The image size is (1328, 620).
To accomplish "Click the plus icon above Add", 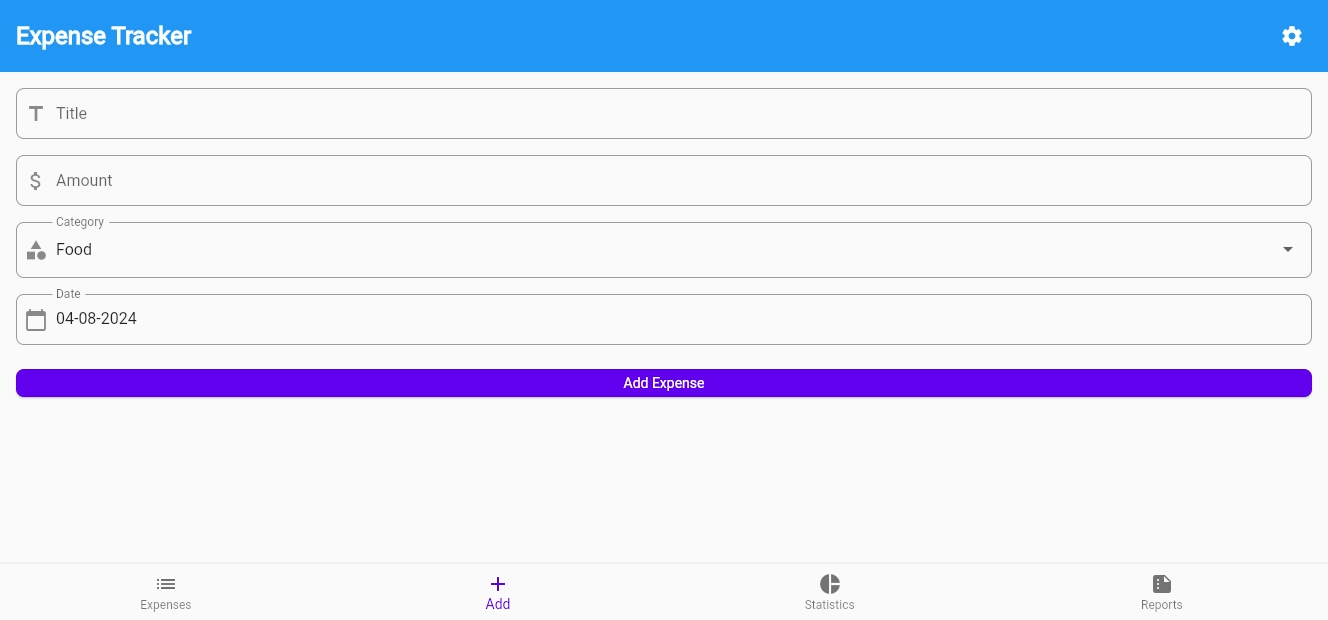I will (498, 584).
